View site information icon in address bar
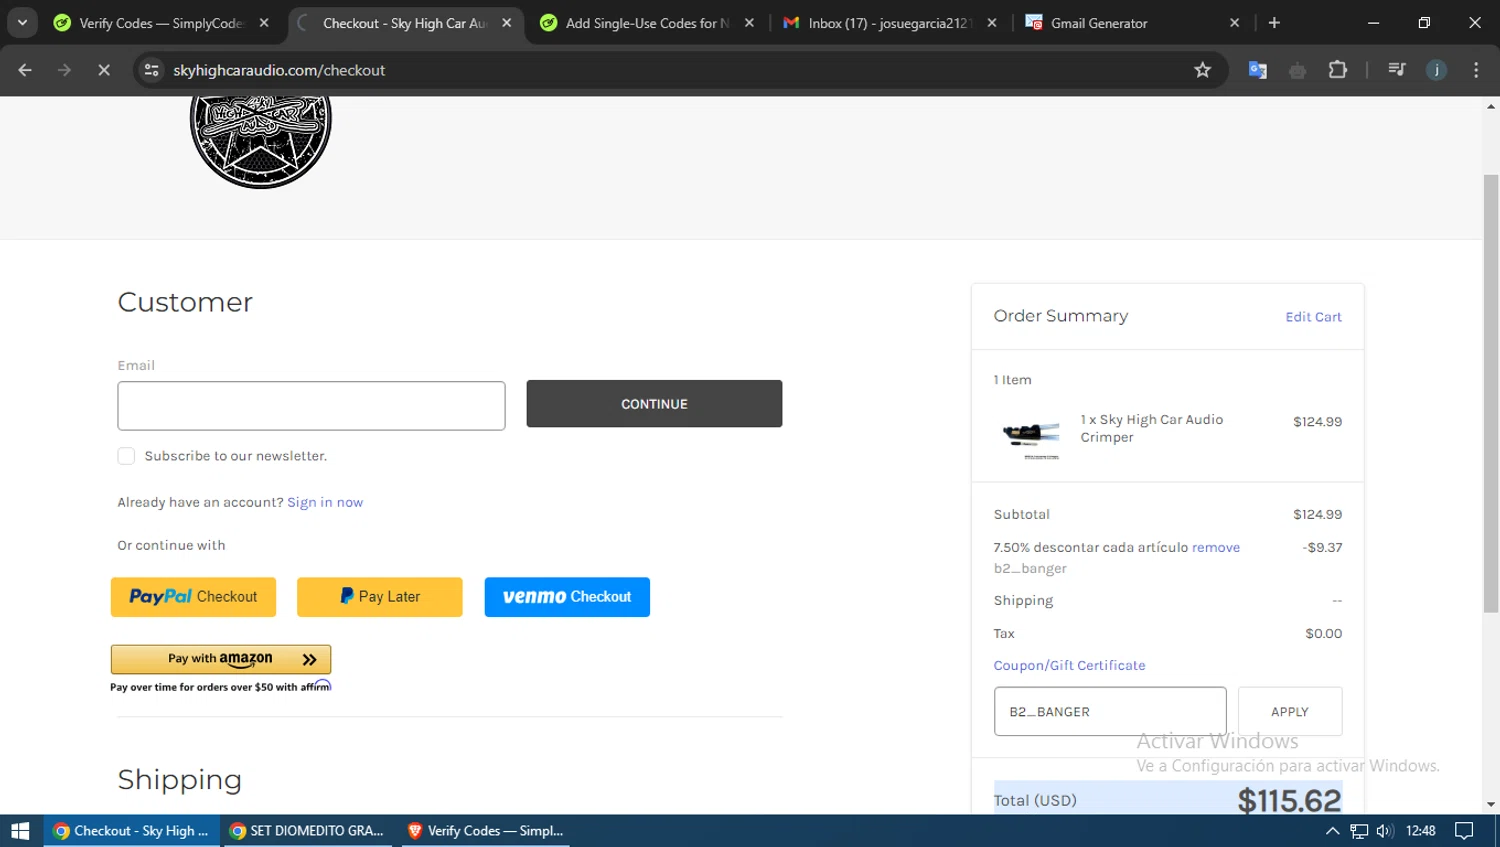The width and height of the screenshot is (1500, 847). point(152,70)
